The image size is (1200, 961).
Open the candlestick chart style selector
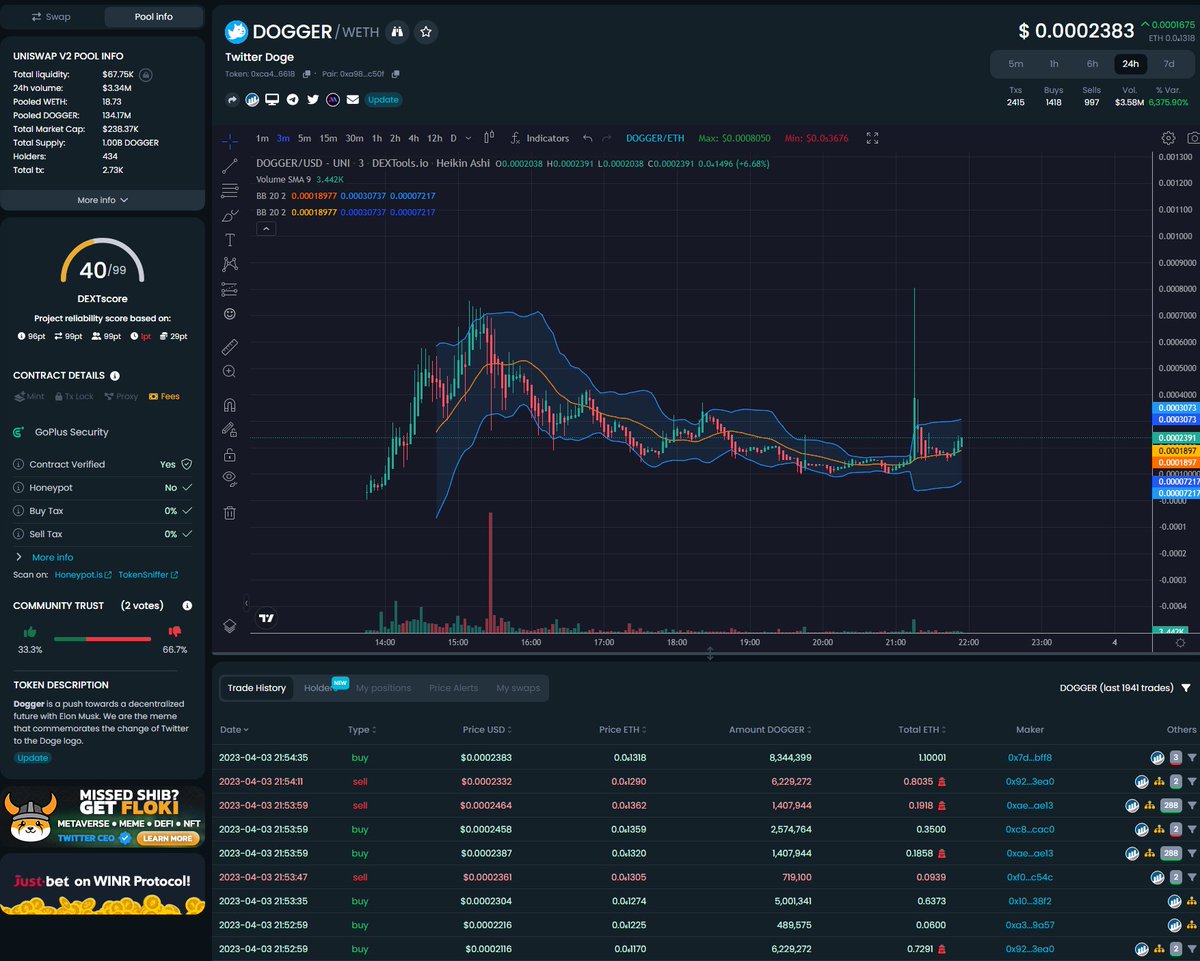coord(489,138)
